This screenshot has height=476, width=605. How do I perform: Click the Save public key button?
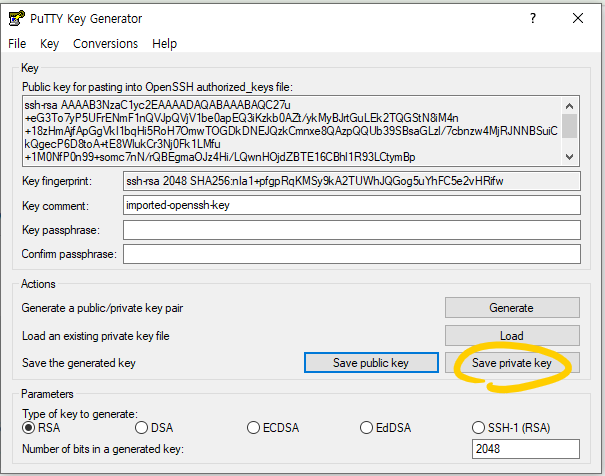pos(371,363)
